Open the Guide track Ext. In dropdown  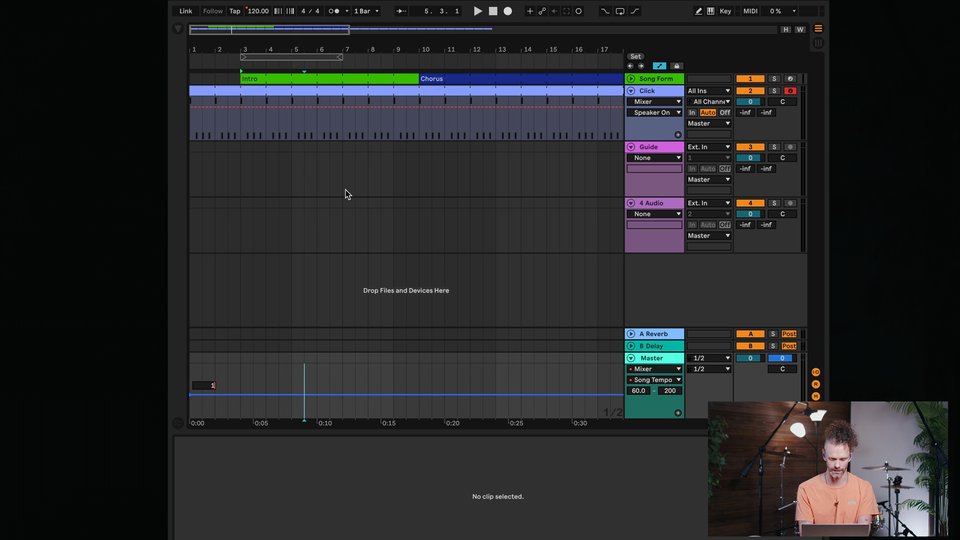pyautogui.click(x=708, y=147)
